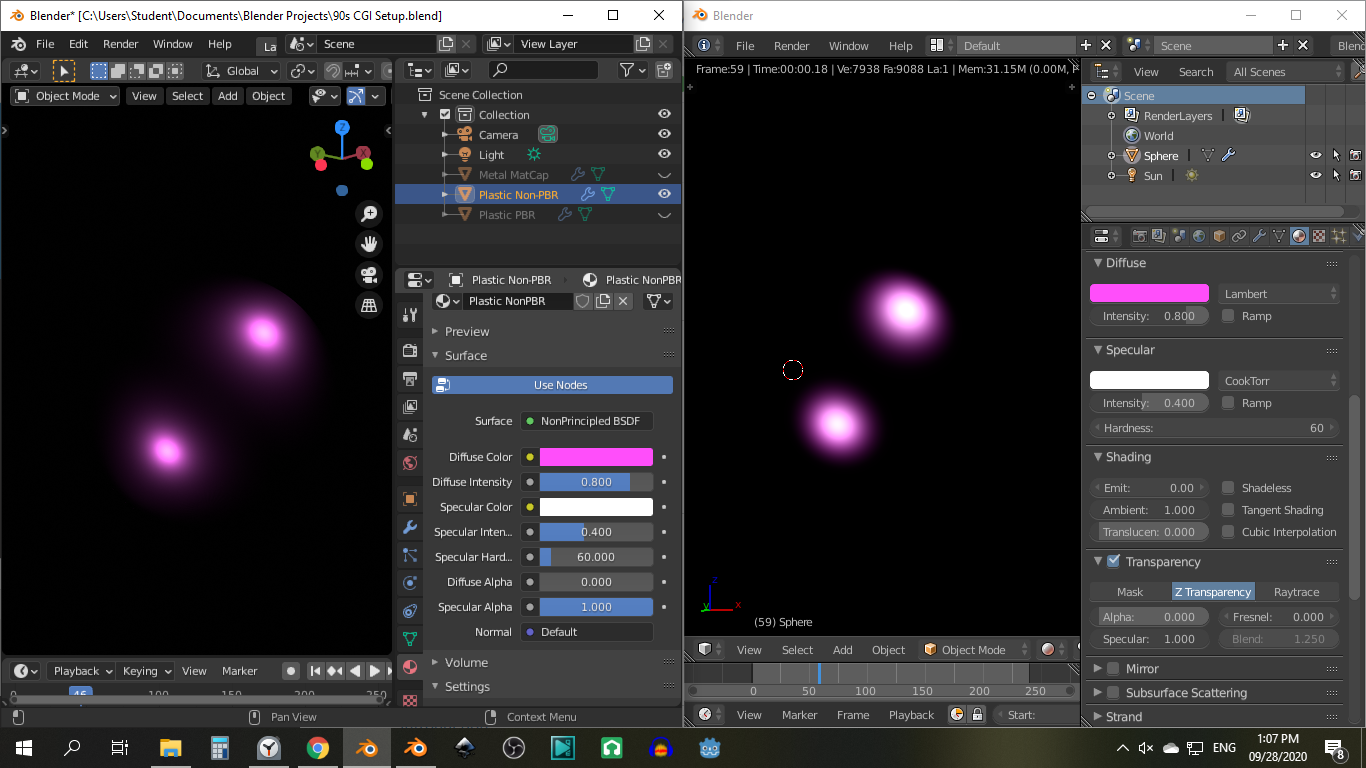Click the Constraints chain-link tab in right Blender

(x=1239, y=236)
